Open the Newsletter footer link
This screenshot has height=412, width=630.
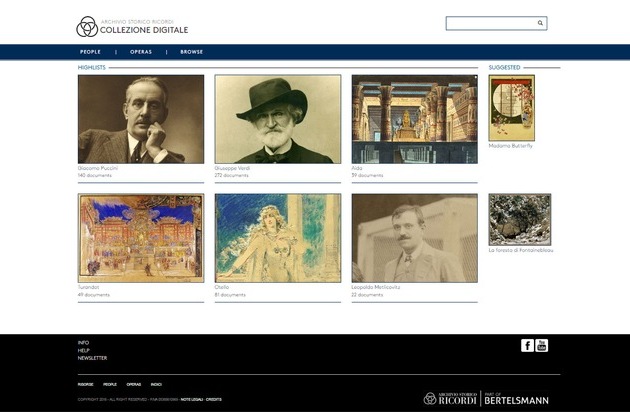tap(92, 357)
